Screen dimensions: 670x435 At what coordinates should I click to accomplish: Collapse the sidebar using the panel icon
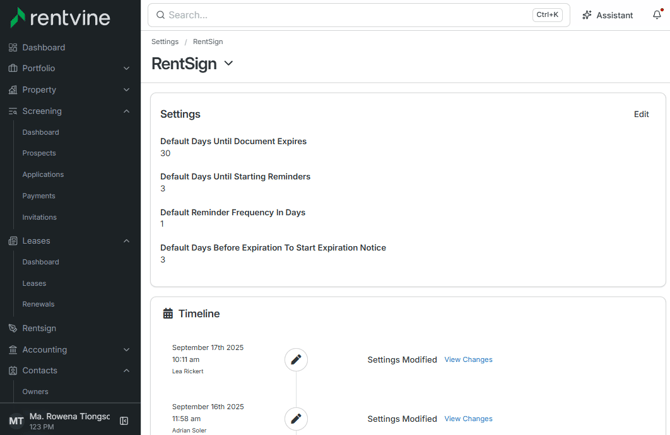pyautogui.click(x=124, y=421)
